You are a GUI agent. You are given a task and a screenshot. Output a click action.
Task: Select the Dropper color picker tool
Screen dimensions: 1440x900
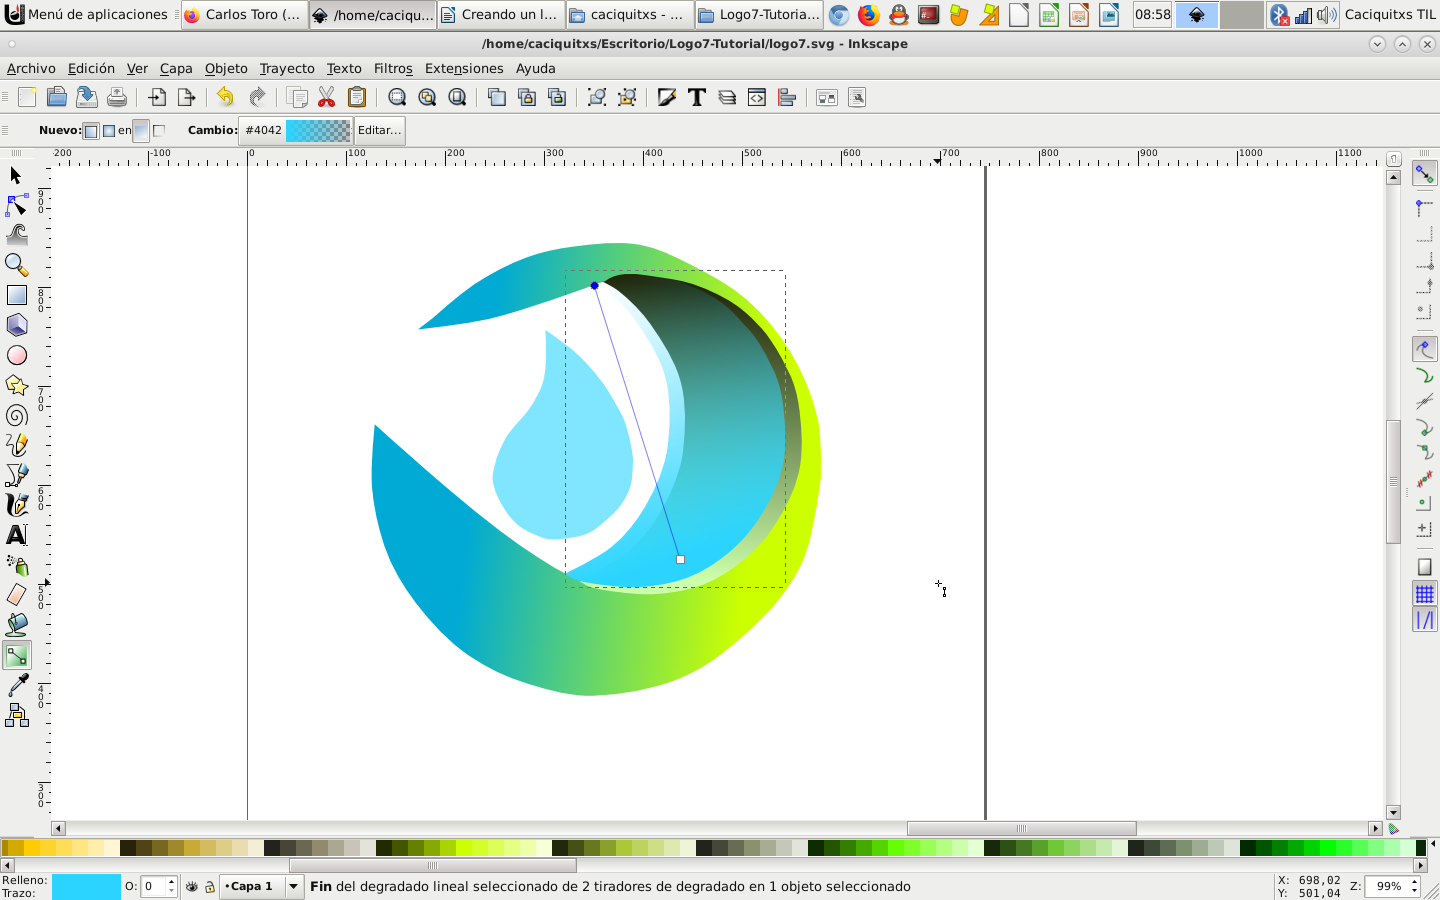tap(16, 685)
